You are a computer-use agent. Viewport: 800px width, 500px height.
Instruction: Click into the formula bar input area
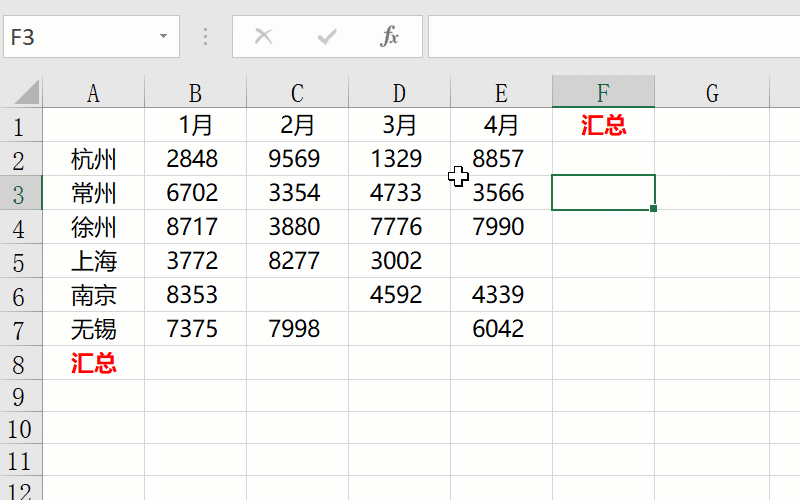(614, 36)
